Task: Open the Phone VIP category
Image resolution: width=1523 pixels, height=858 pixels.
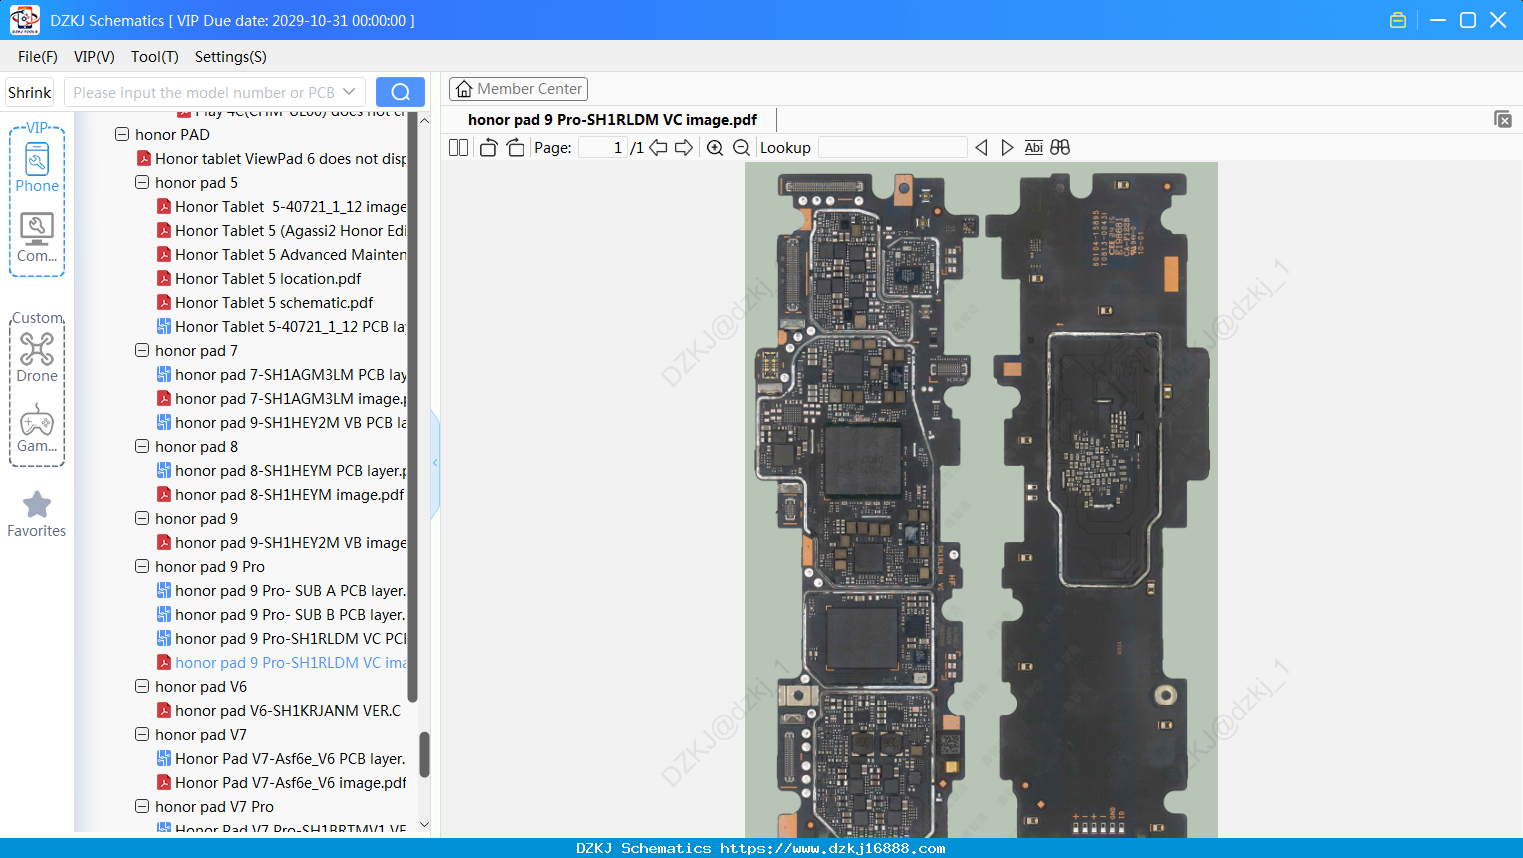Action: coord(37,167)
